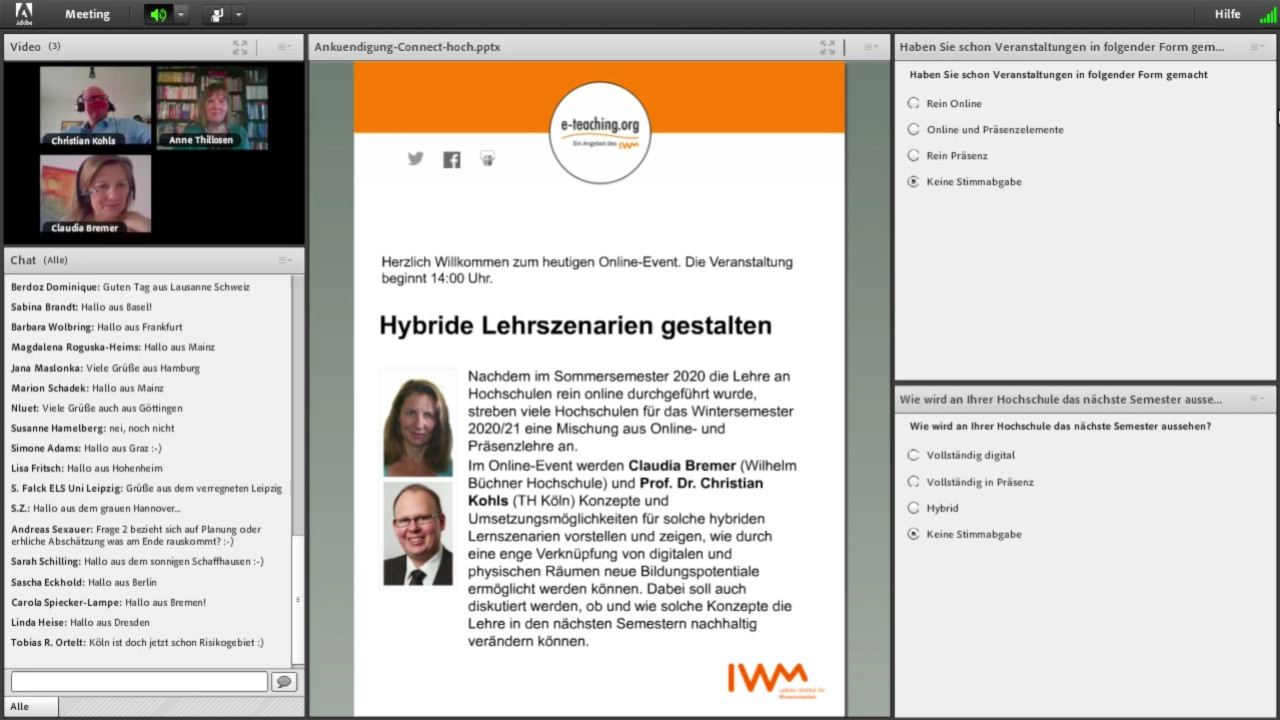
Task: Click the e-teaching.org circular logo
Action: tap(600, 134)
